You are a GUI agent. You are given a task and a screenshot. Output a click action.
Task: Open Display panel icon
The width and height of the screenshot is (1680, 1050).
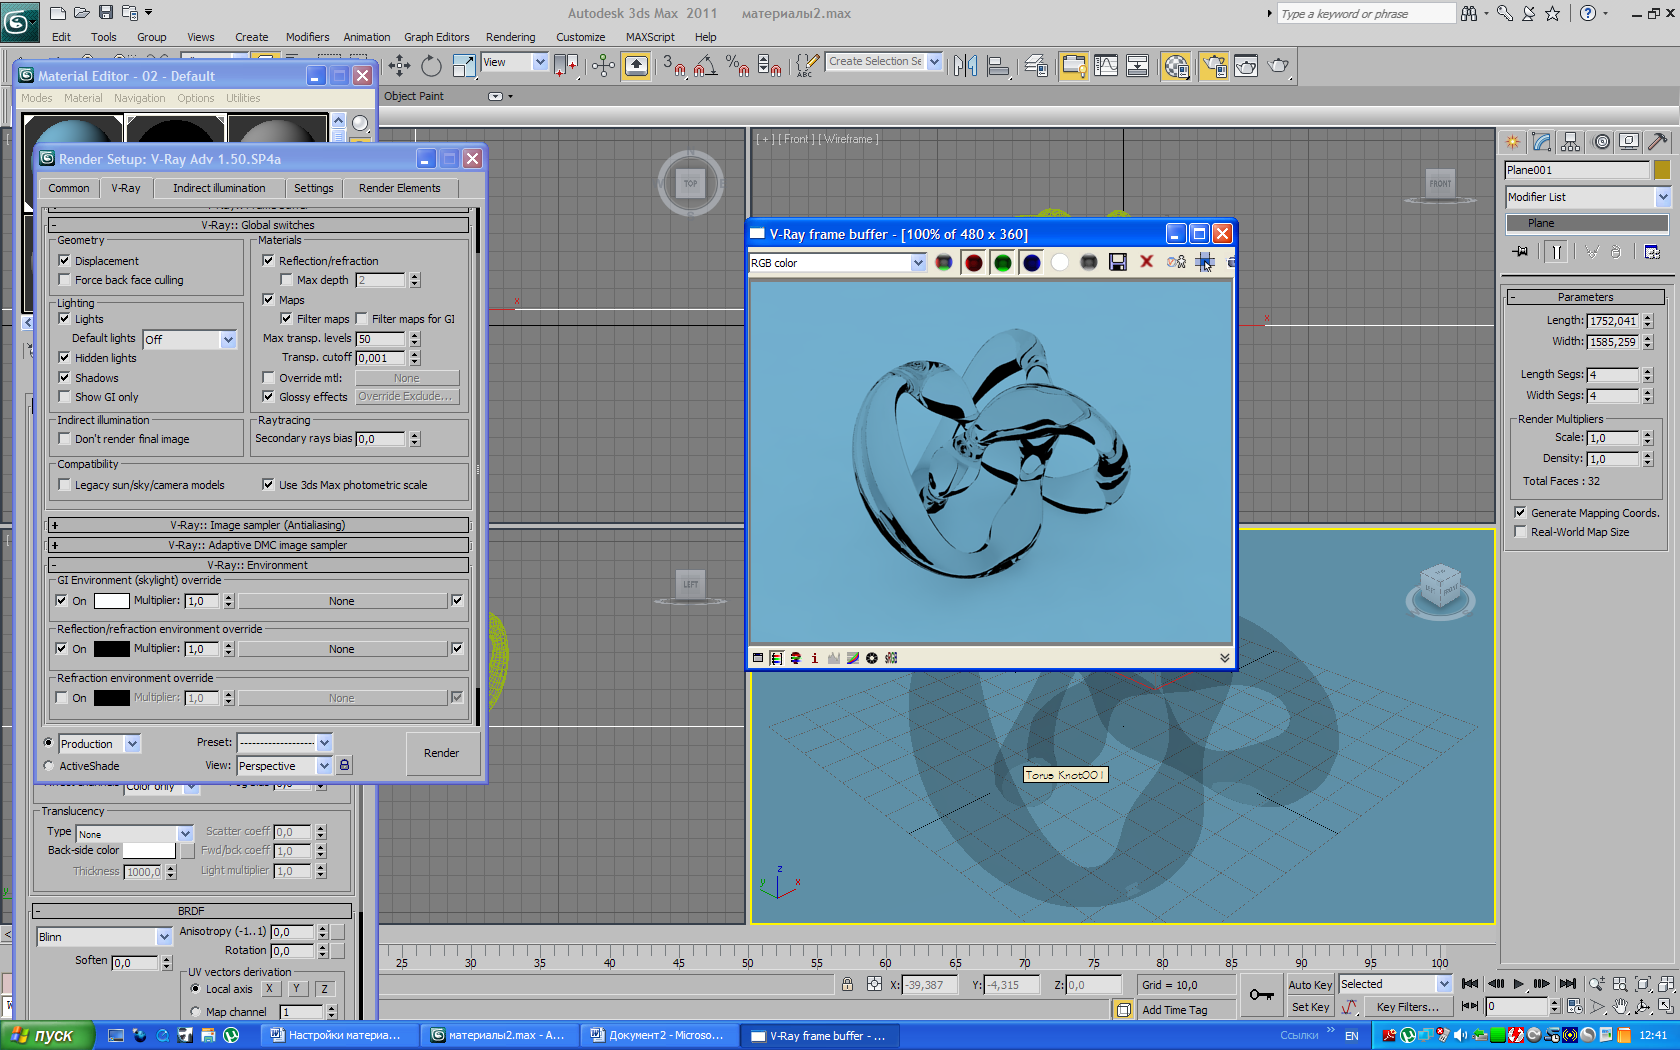(x=1629, y=142)
